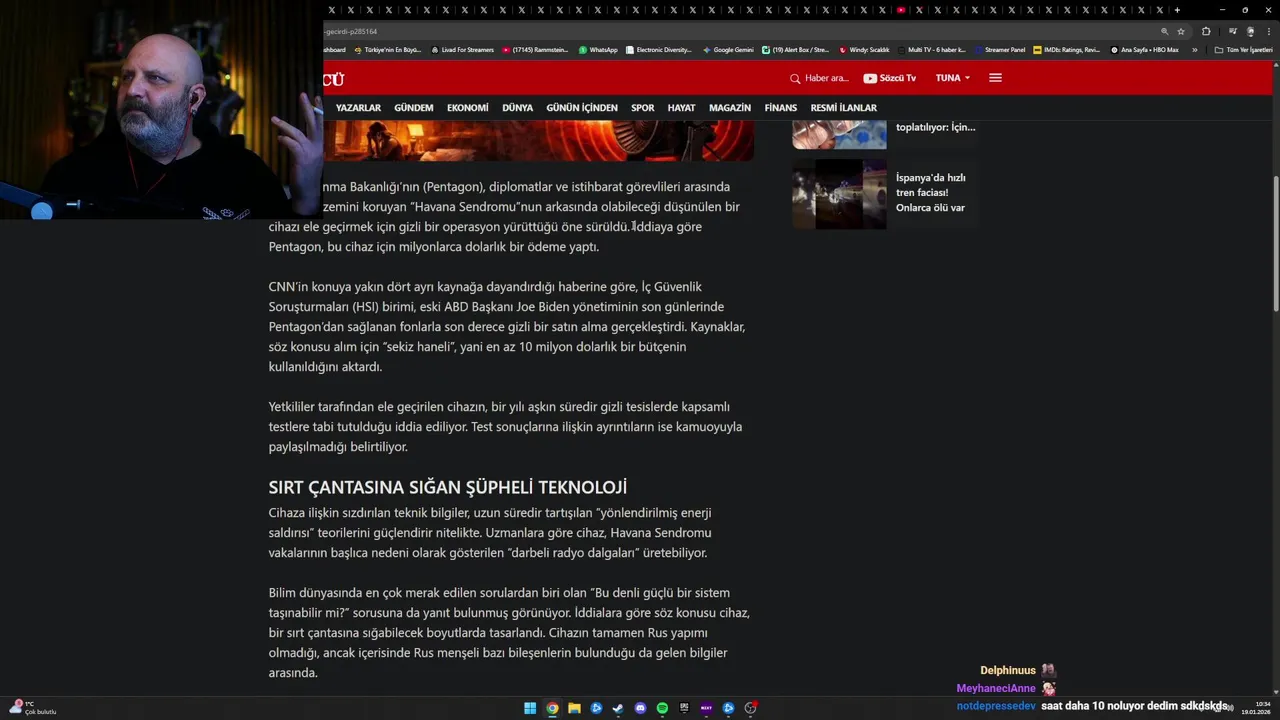The image size is (1280, 720).
Task: Click the page vertical scrollbar thumb
Action: [1275, 242]
